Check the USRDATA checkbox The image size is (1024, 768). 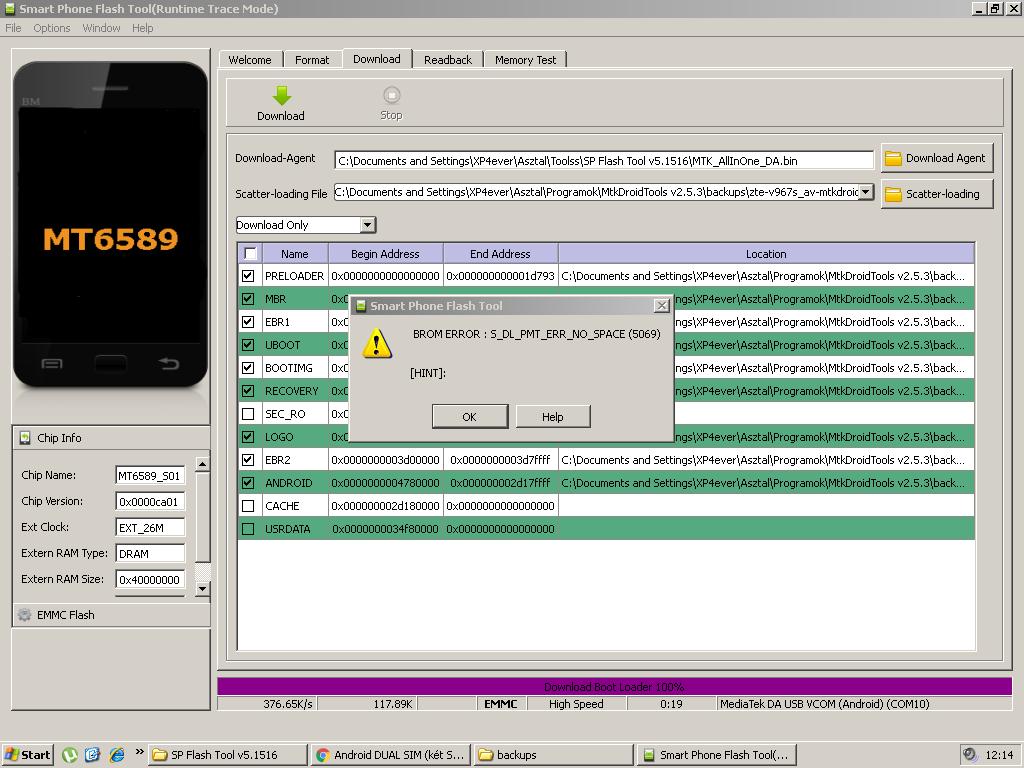248,528
